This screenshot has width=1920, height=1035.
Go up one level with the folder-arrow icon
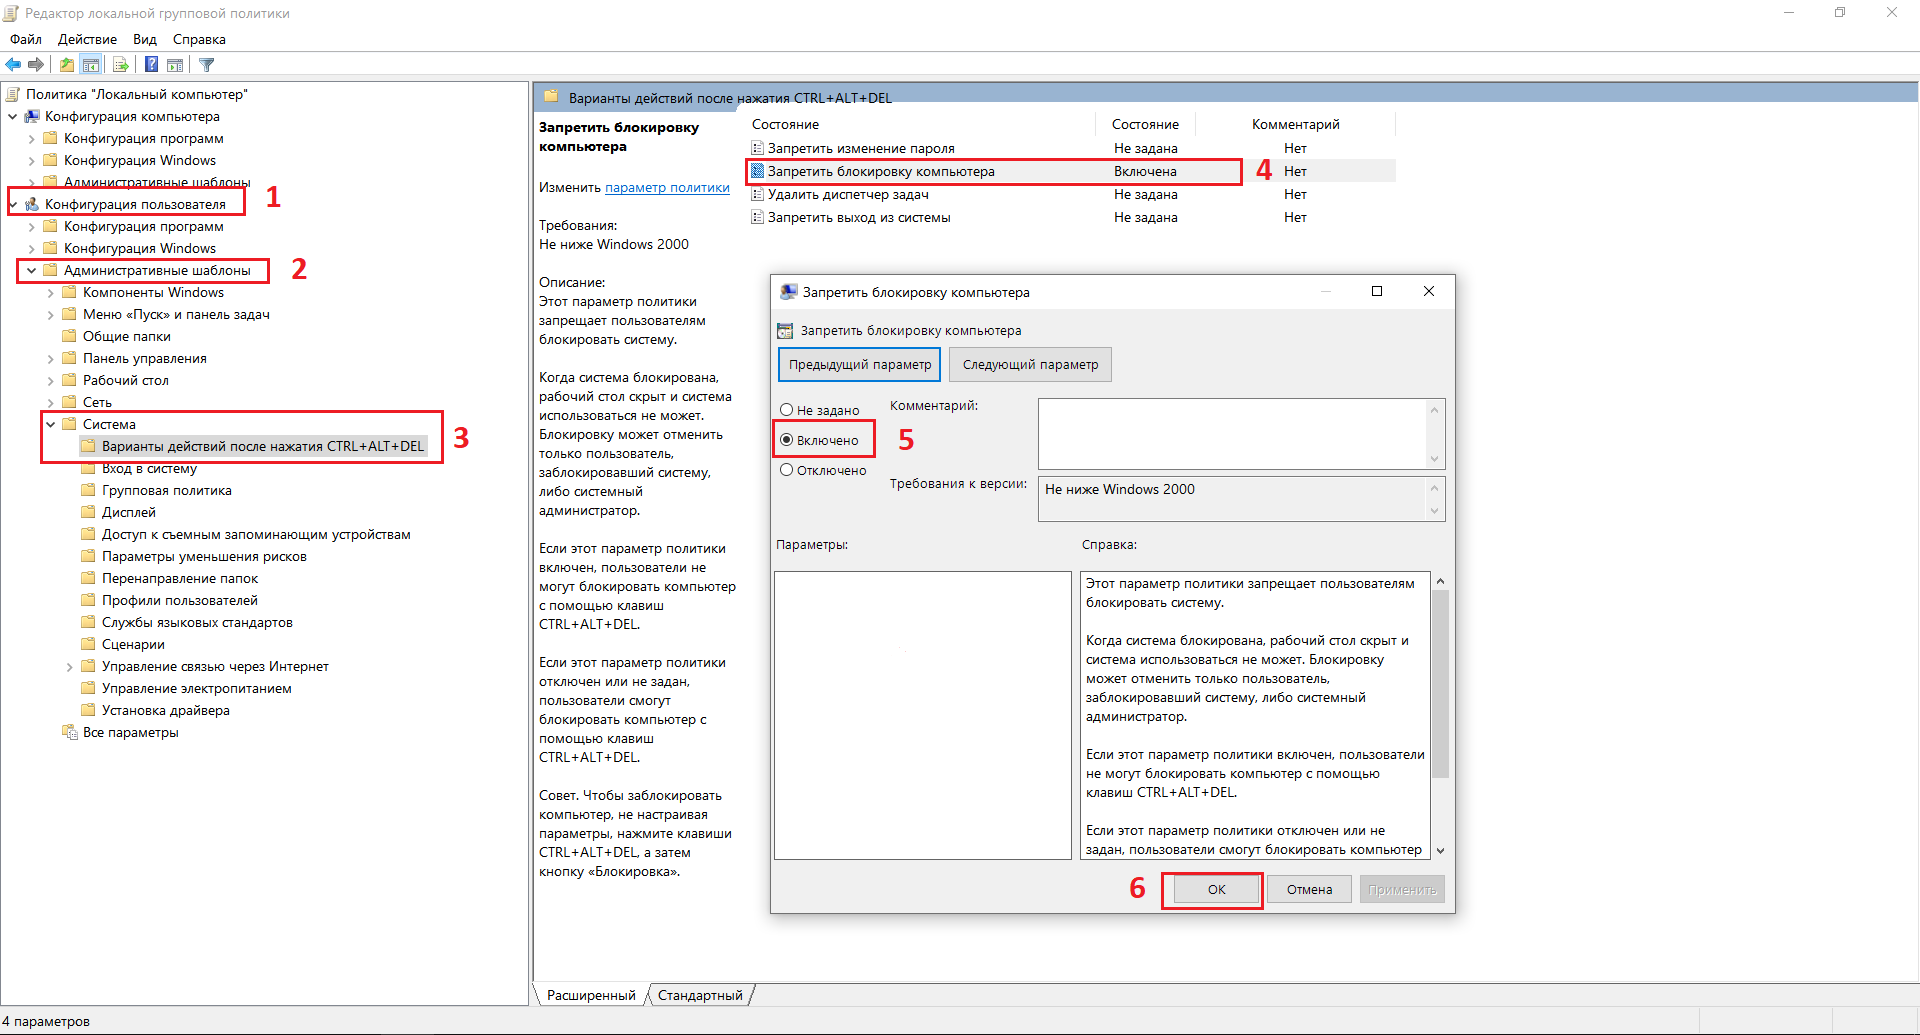coord(67,65)
